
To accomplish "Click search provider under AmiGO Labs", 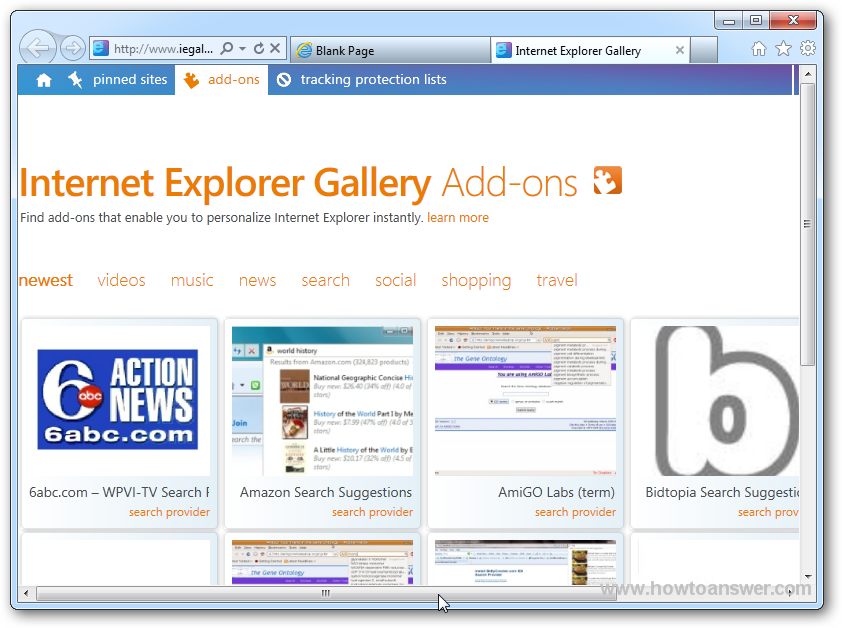I will click(575, 512).
